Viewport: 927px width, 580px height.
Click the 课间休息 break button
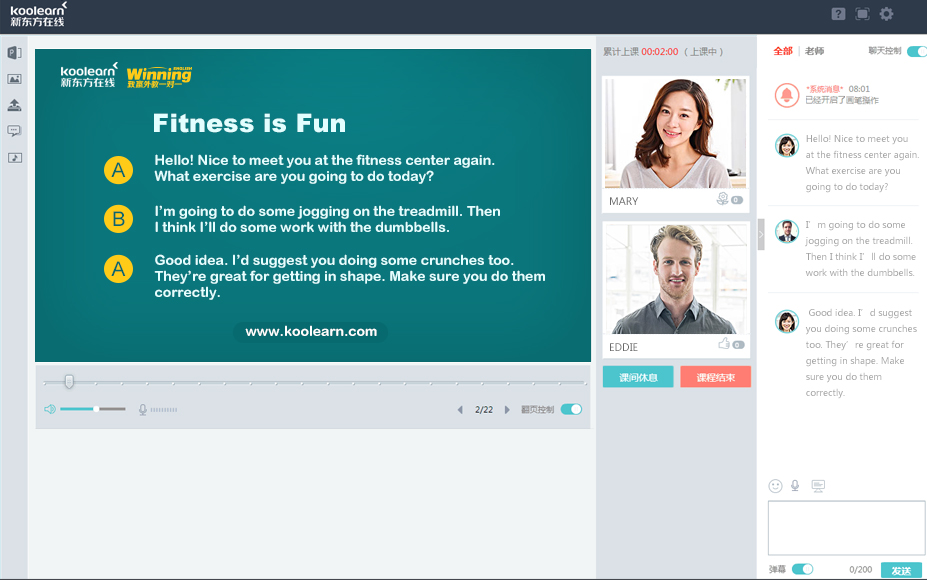[x=637, y=377]
